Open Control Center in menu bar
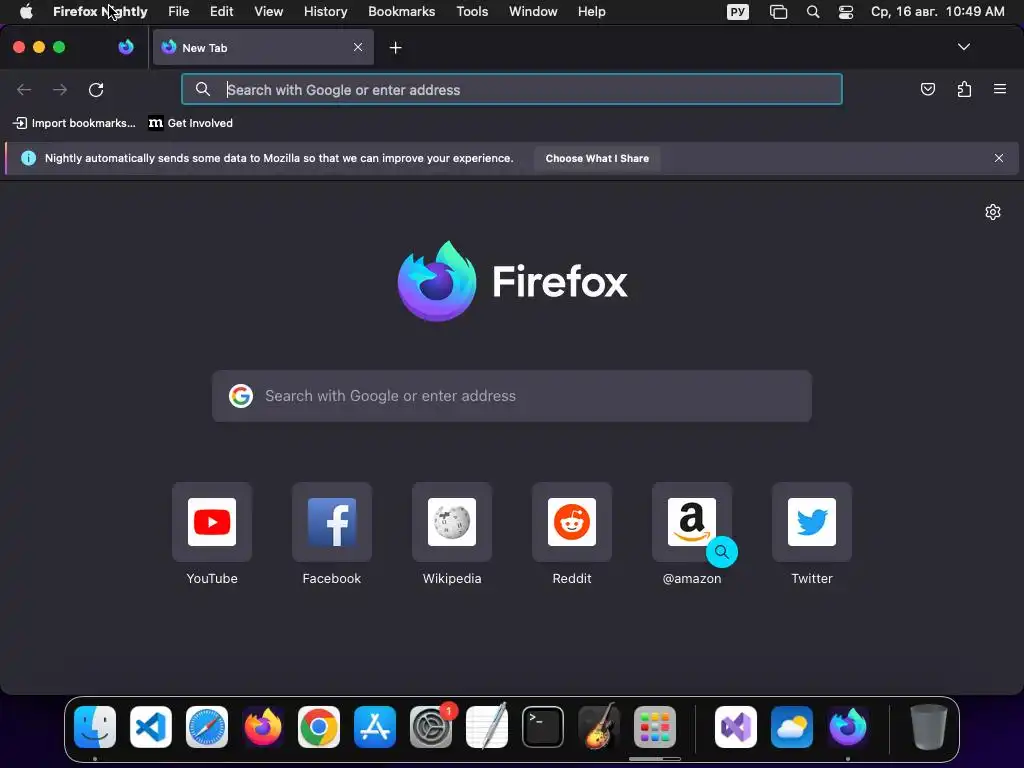The height and width of the screenshot is (768, 1024). (846, 12)
